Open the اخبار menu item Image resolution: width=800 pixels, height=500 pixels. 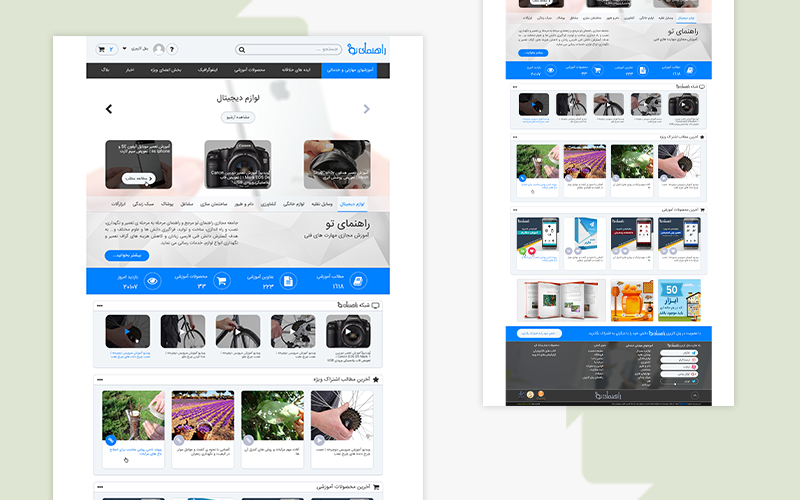(130, 70)
